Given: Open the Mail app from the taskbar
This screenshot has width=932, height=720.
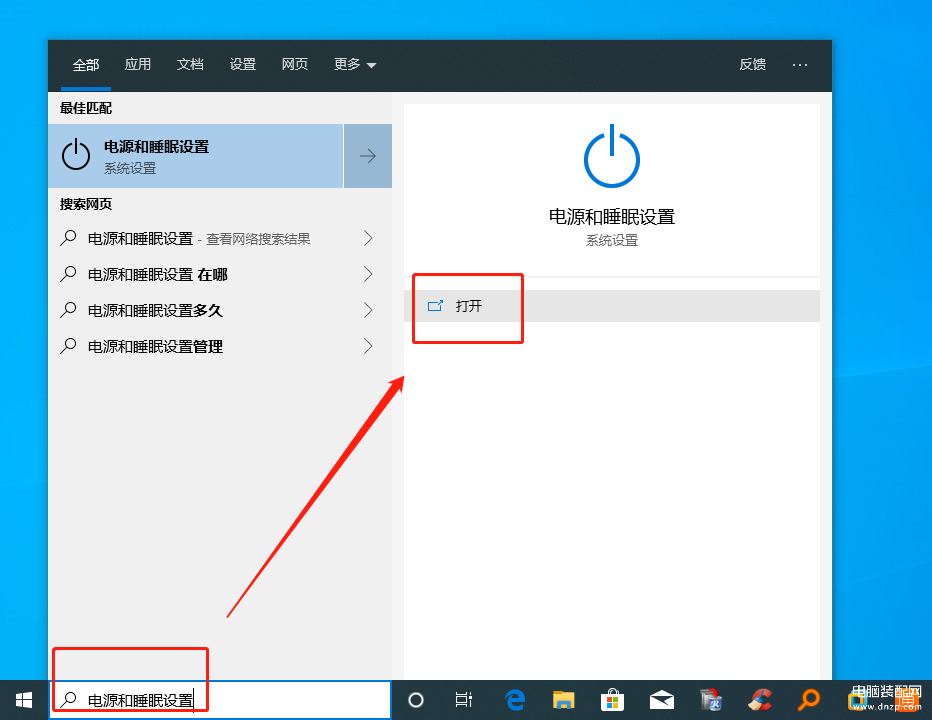Looking at the screenshot, I should click(662, 700).
